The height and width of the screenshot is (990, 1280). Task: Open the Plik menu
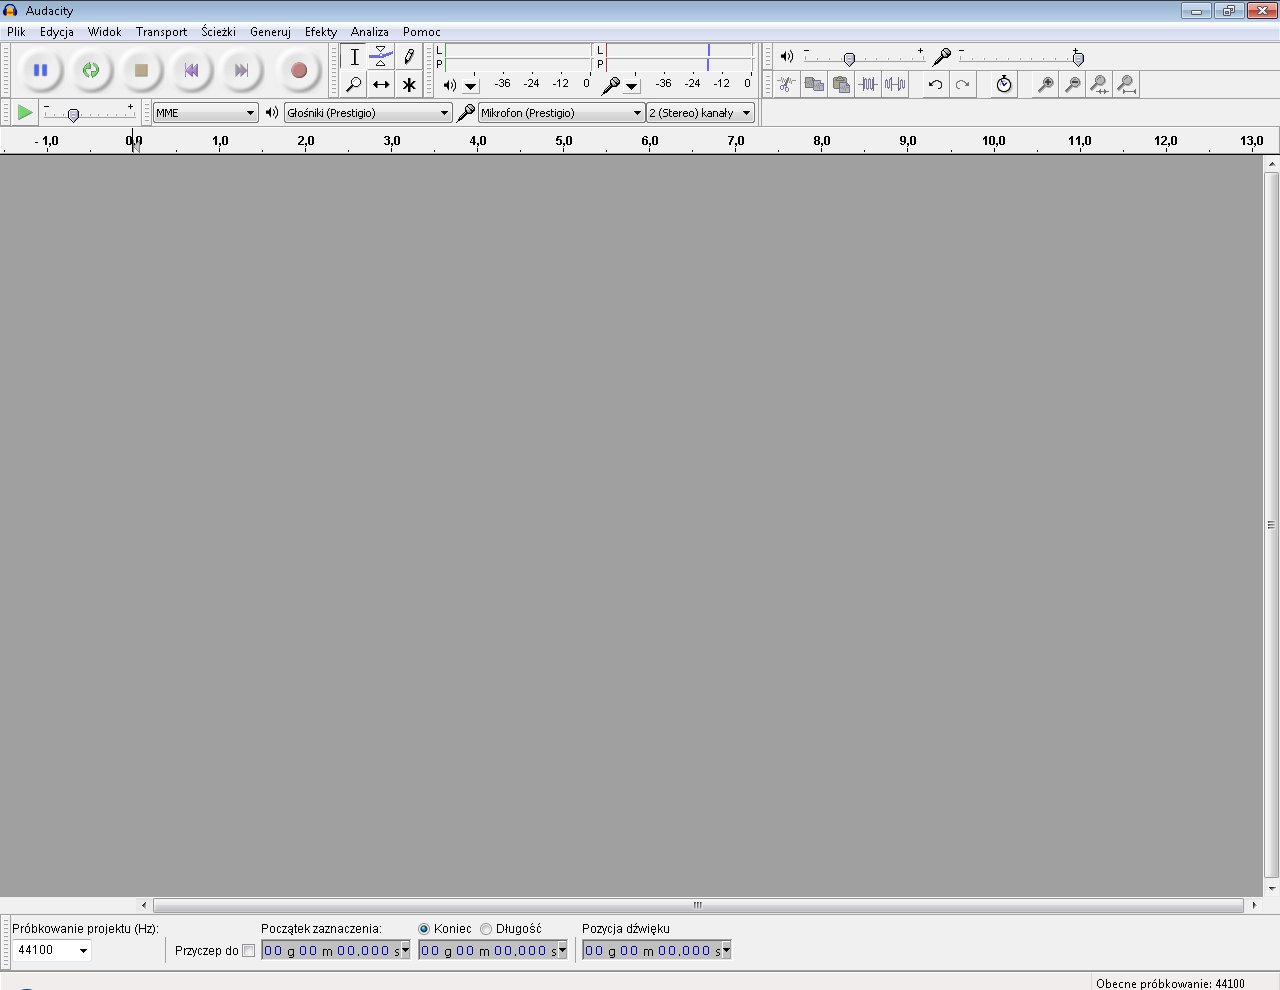click(x=16, y=32)
